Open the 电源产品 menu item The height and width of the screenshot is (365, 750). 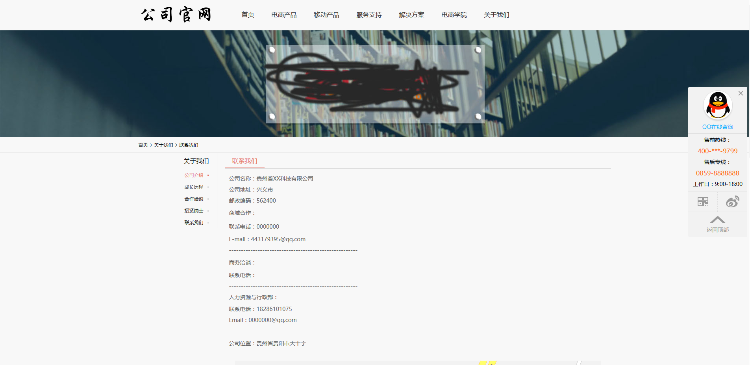tap(284, 15)
